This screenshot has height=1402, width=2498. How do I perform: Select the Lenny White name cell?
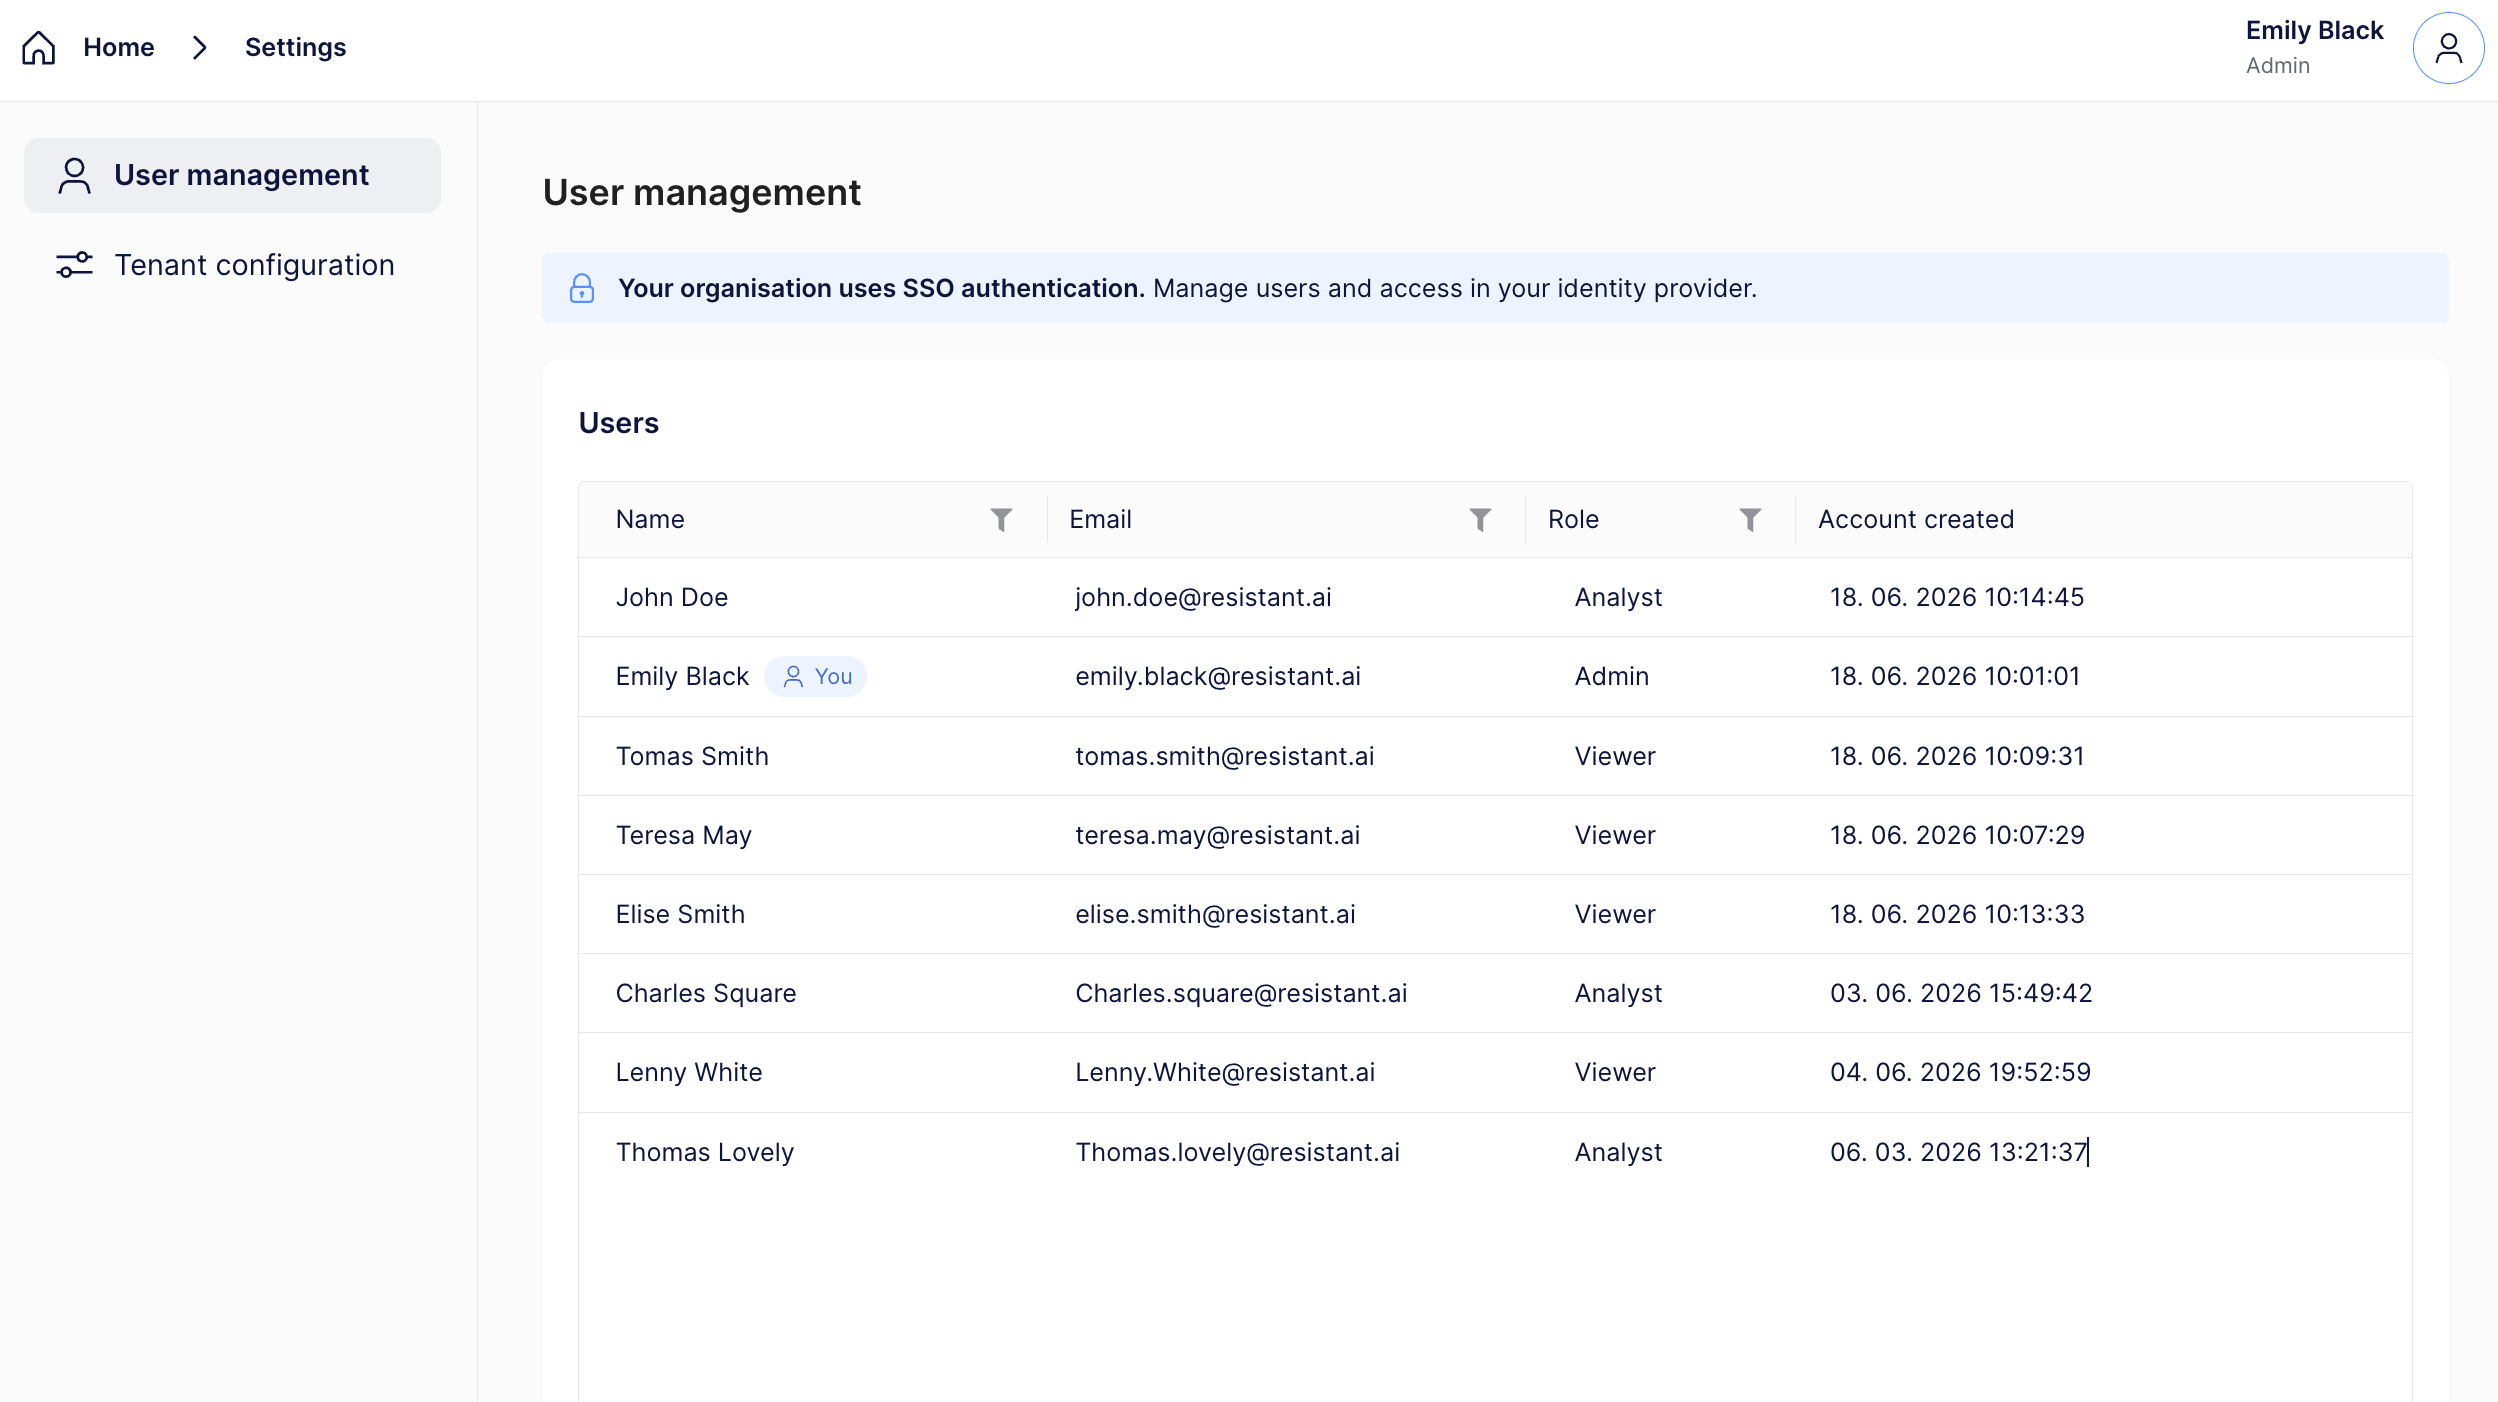pyautogui.click(x=689, y=1073)
